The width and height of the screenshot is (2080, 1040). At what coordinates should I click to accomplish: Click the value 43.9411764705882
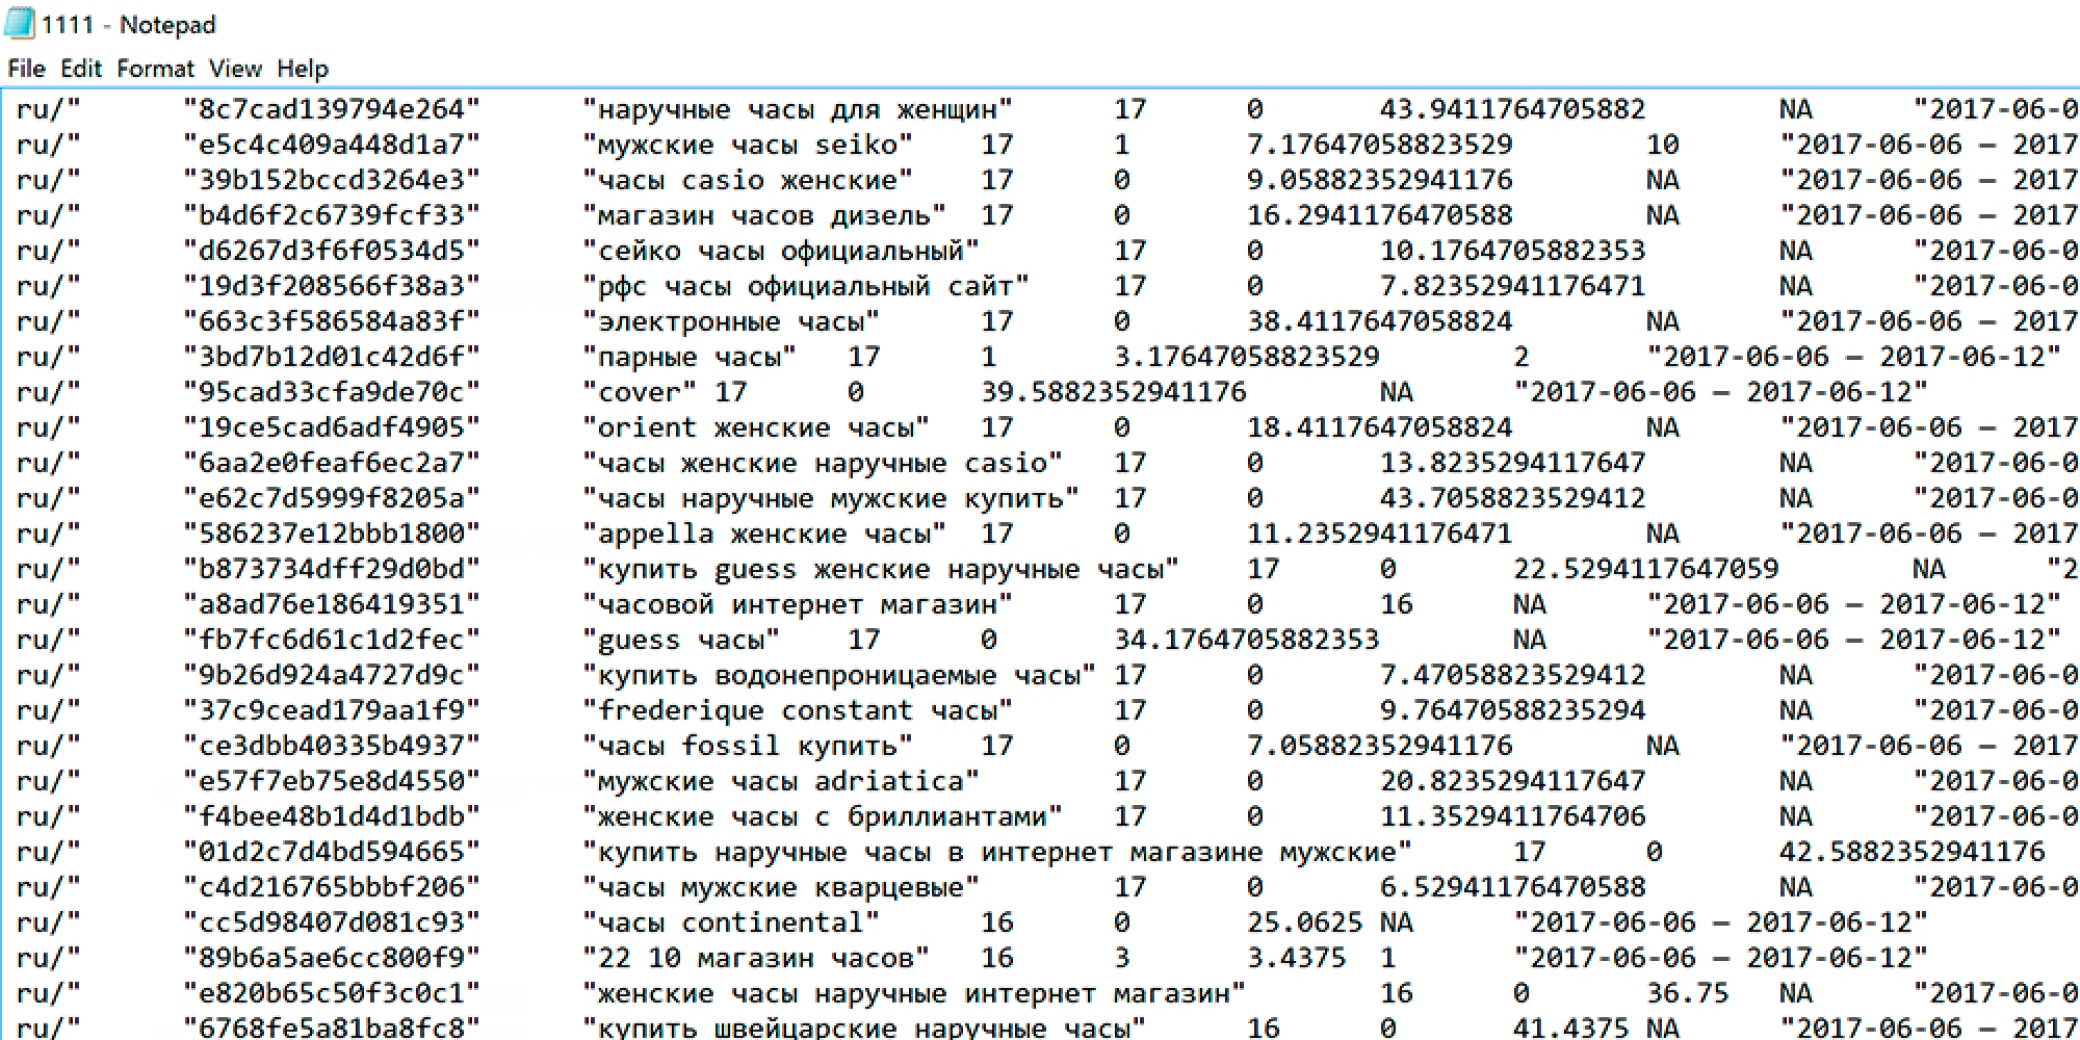(1513, 109)
